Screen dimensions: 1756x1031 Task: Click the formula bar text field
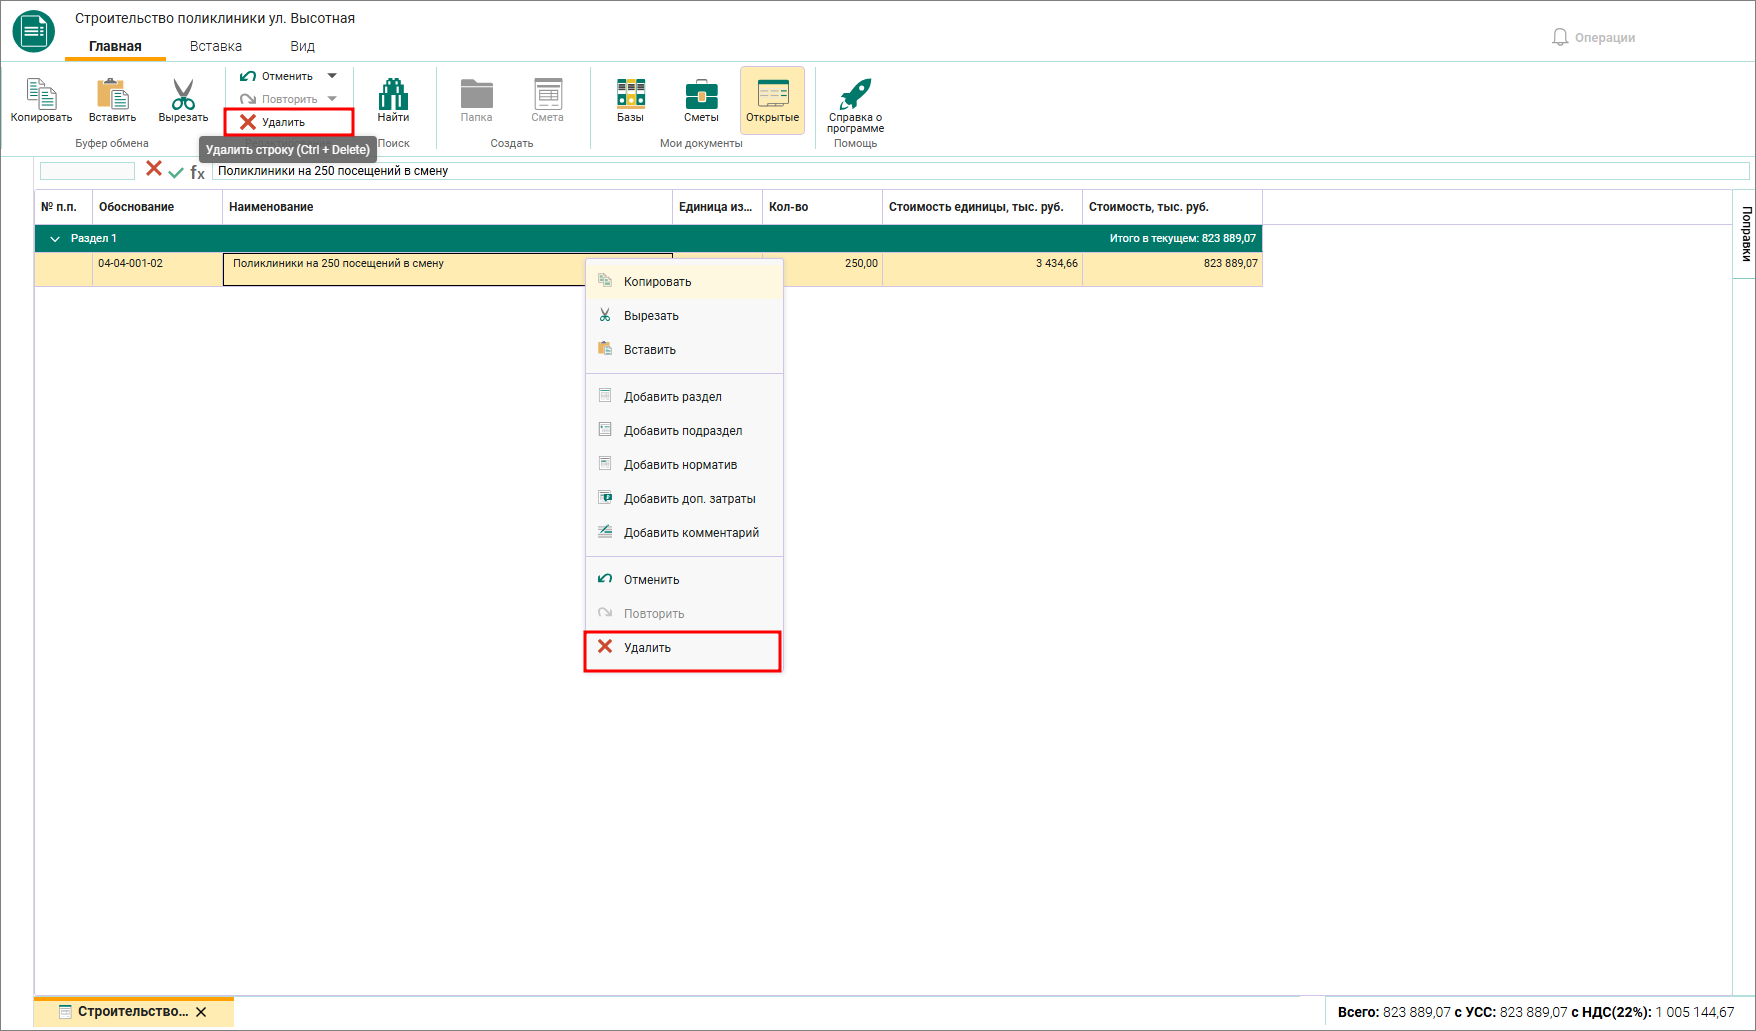tap(980, 171)
